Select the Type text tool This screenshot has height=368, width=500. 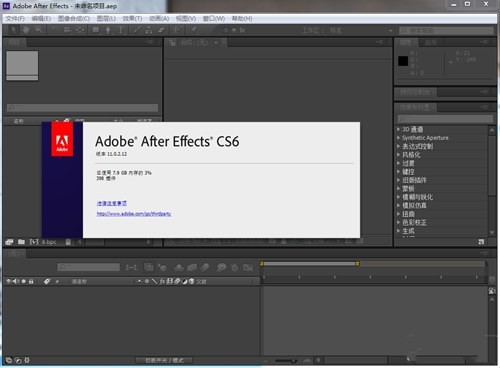(121, 30)
